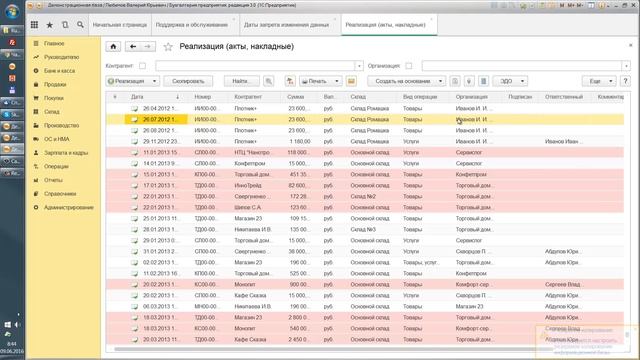Select row with contractor Конфетпром
This screenshot has height=360, width=640.
[365, 164]
